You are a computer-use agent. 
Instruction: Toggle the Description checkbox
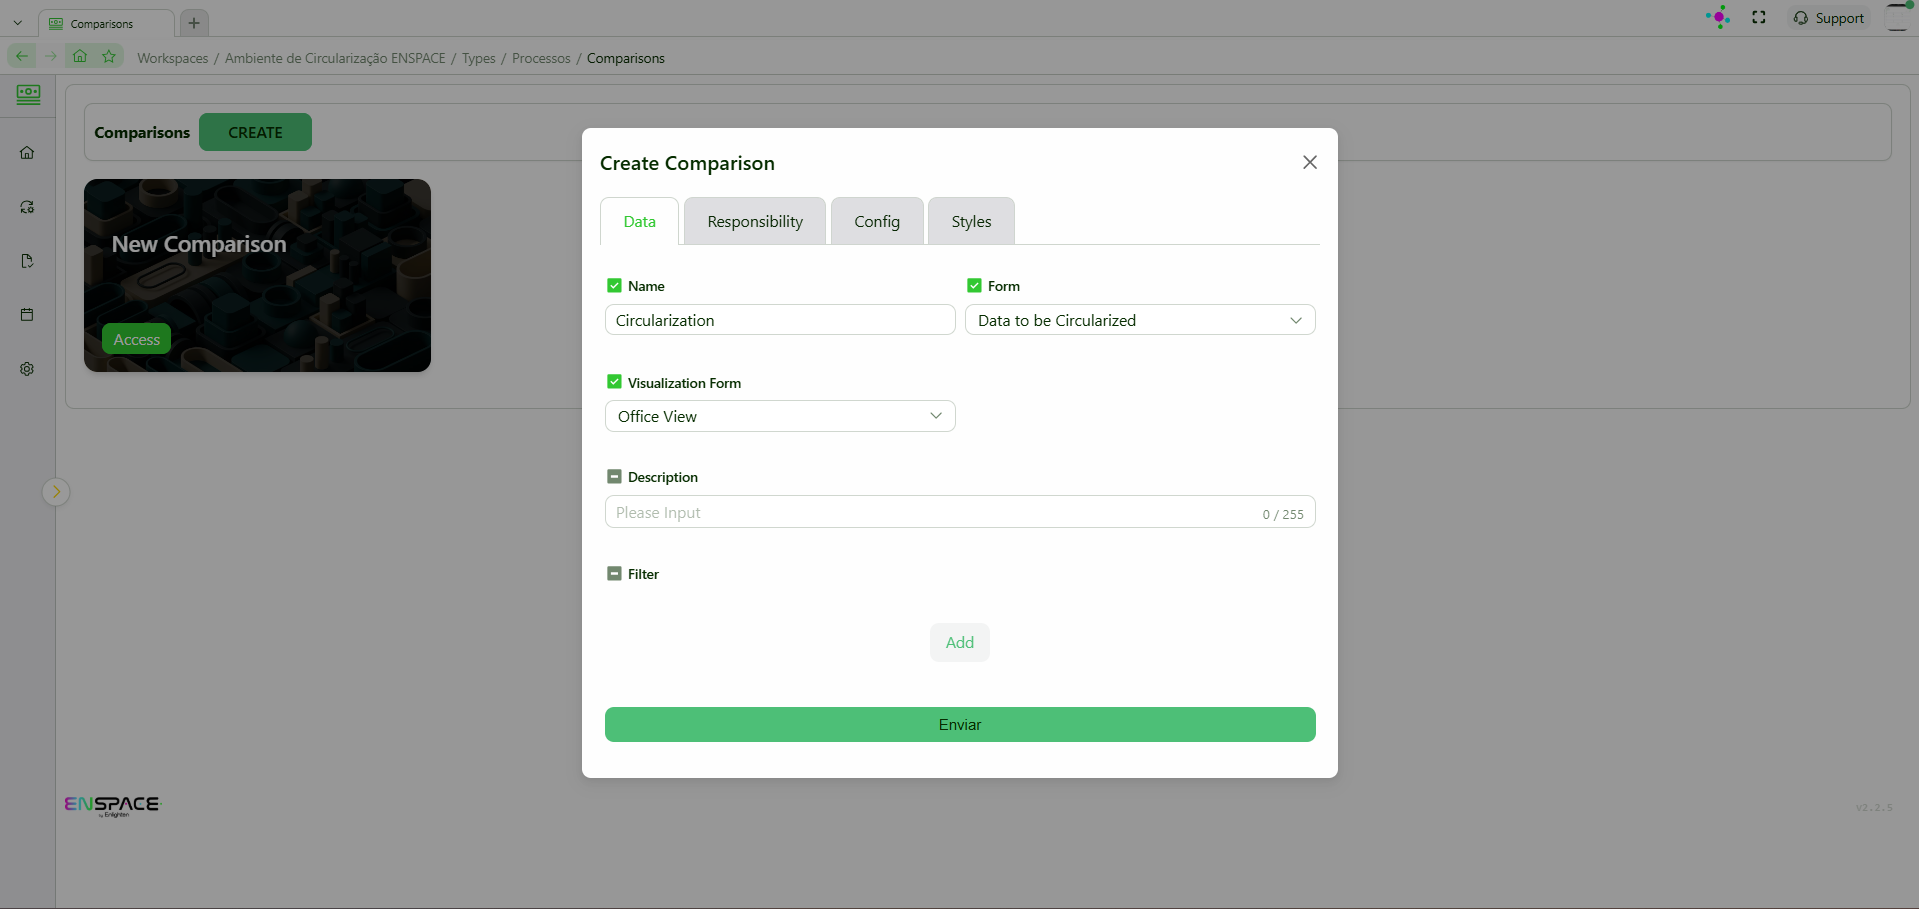614,477
